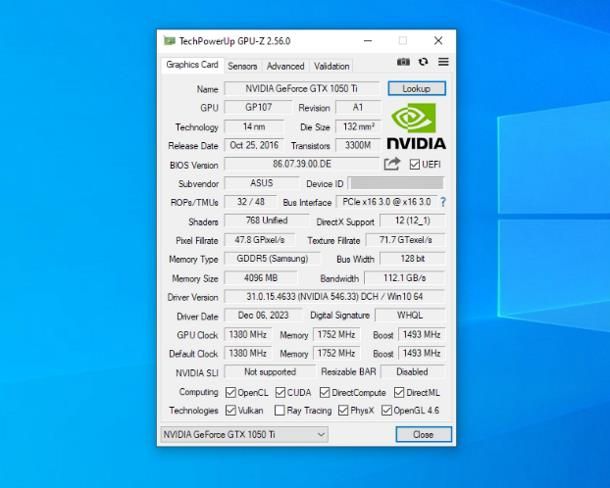Click the GPU-Z title bar app icon
Image resolution: width=610 pixels, height=488 pixels.
169,41
